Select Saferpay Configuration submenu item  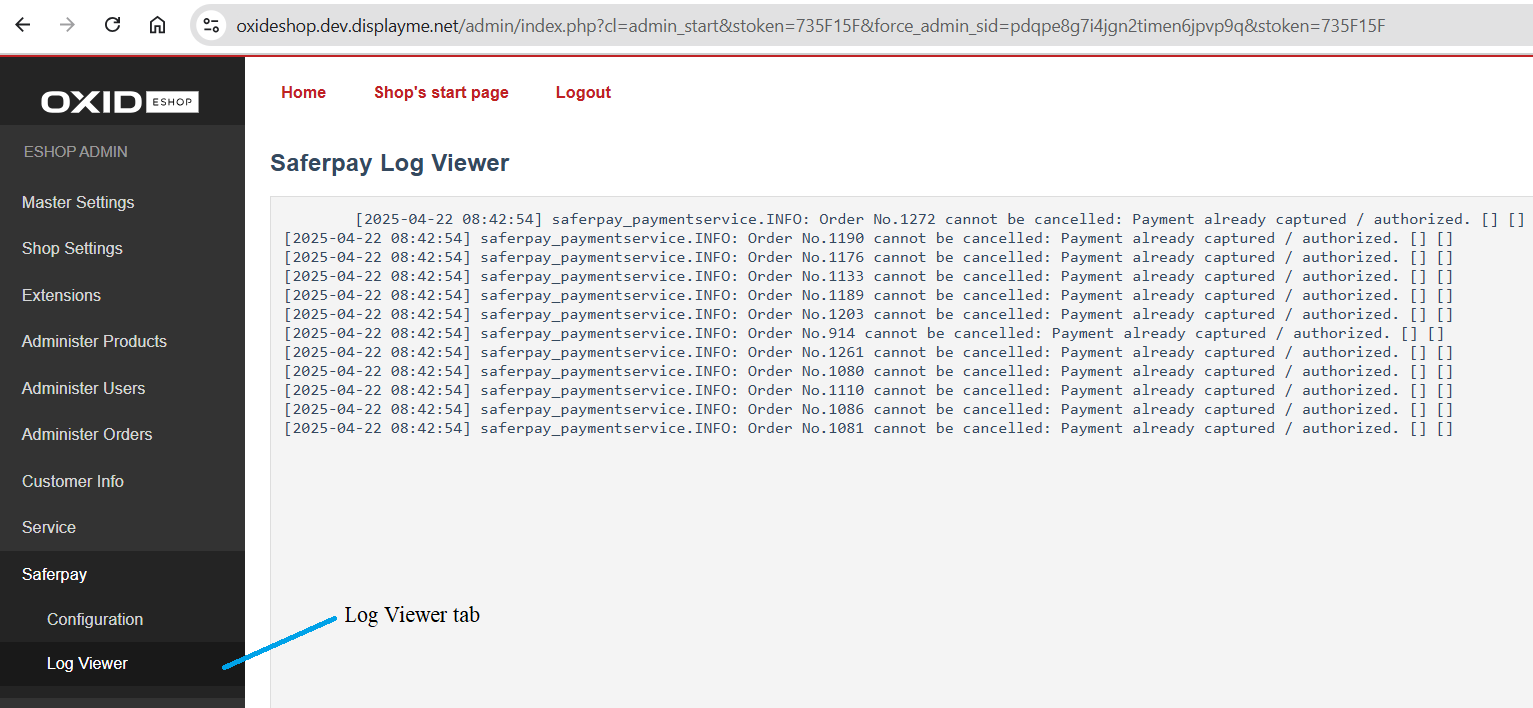coord(95,619)
